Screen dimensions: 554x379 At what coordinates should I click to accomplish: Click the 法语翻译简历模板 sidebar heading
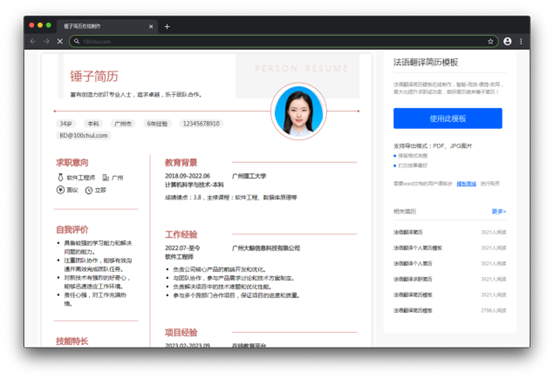pyautogui.click(x=426, y=62)
